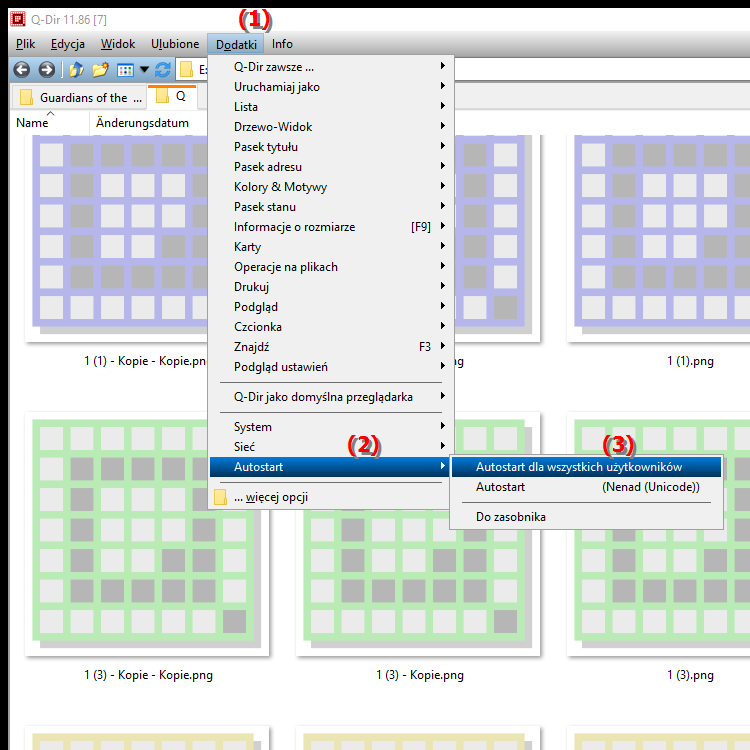Open the Karty submenu
Screen dimensions: 750x750
(331, 247)
